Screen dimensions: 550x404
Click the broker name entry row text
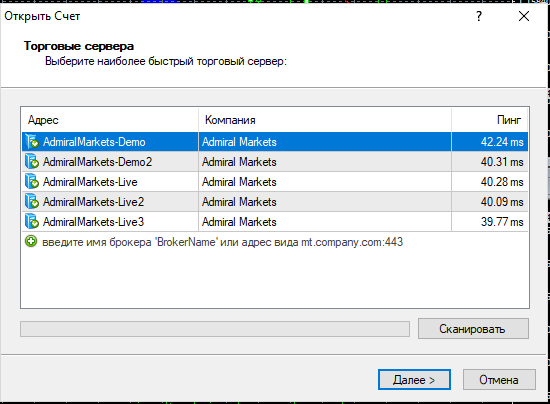(x=222, y=242)
